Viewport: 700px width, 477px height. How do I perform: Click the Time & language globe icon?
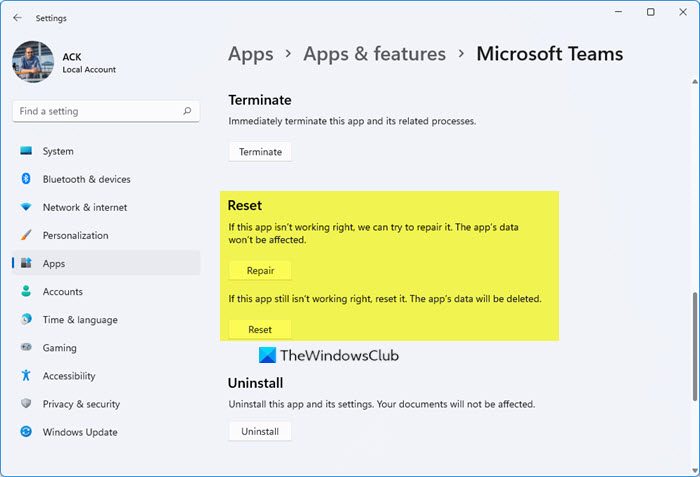26,319
